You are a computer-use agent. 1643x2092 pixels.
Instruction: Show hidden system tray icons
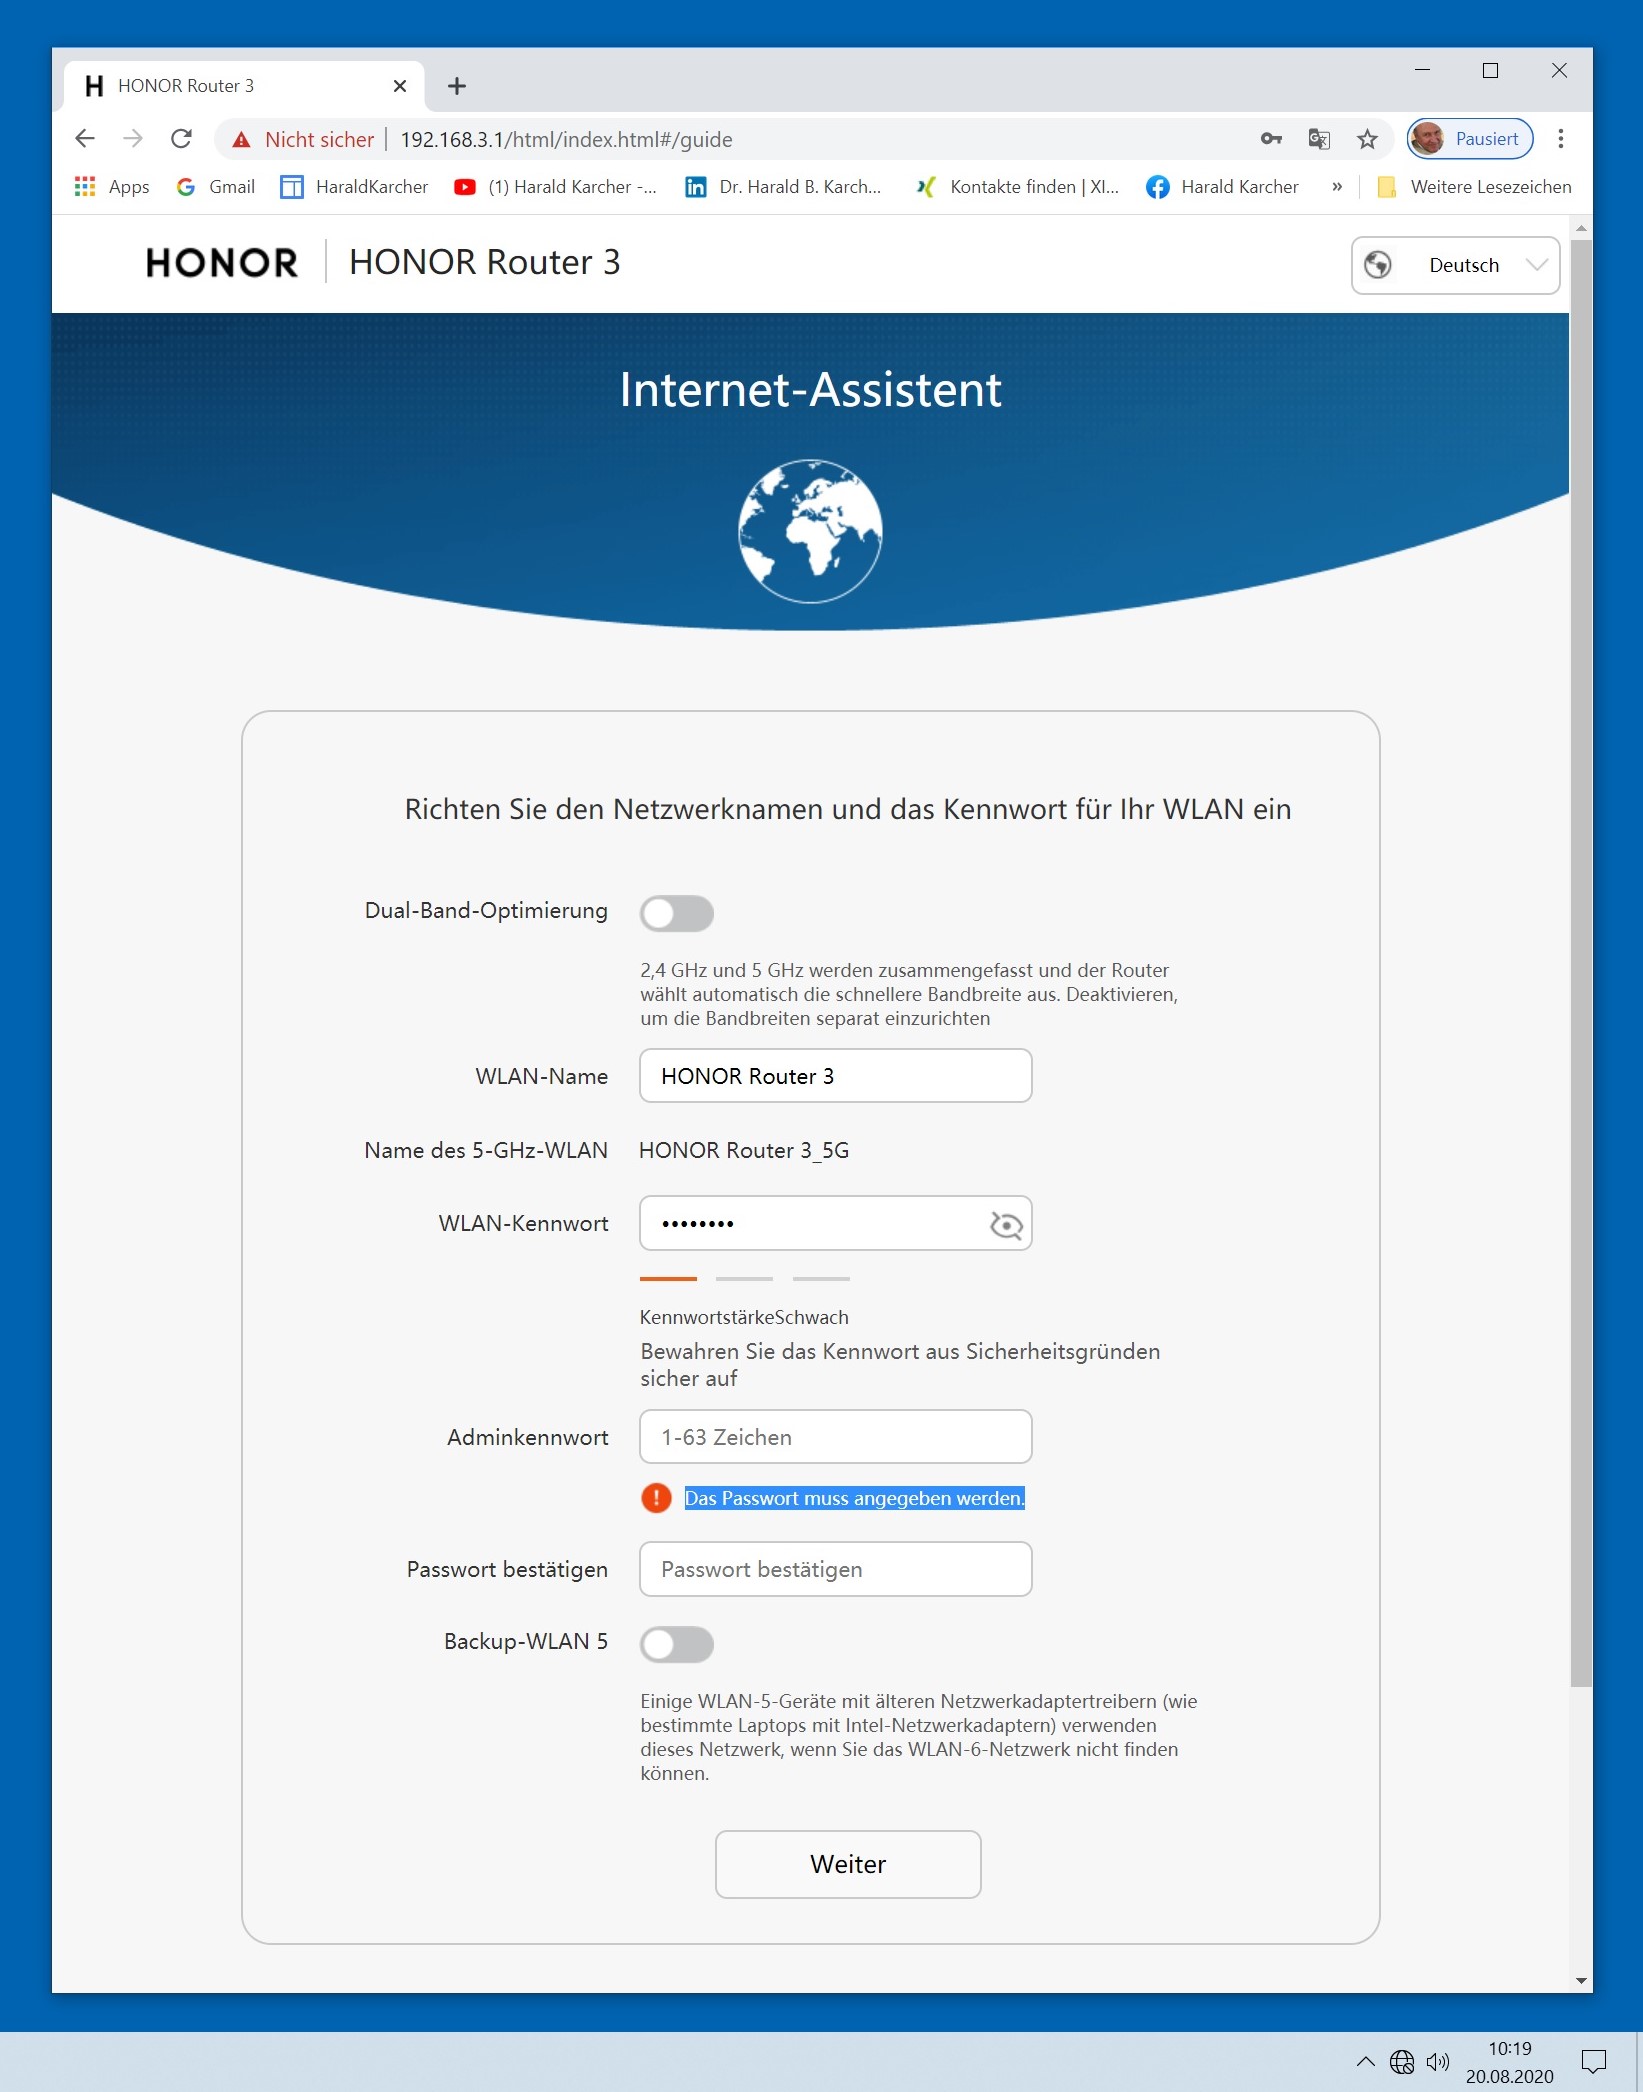pyautogui.click(x=1365, y=2061)
